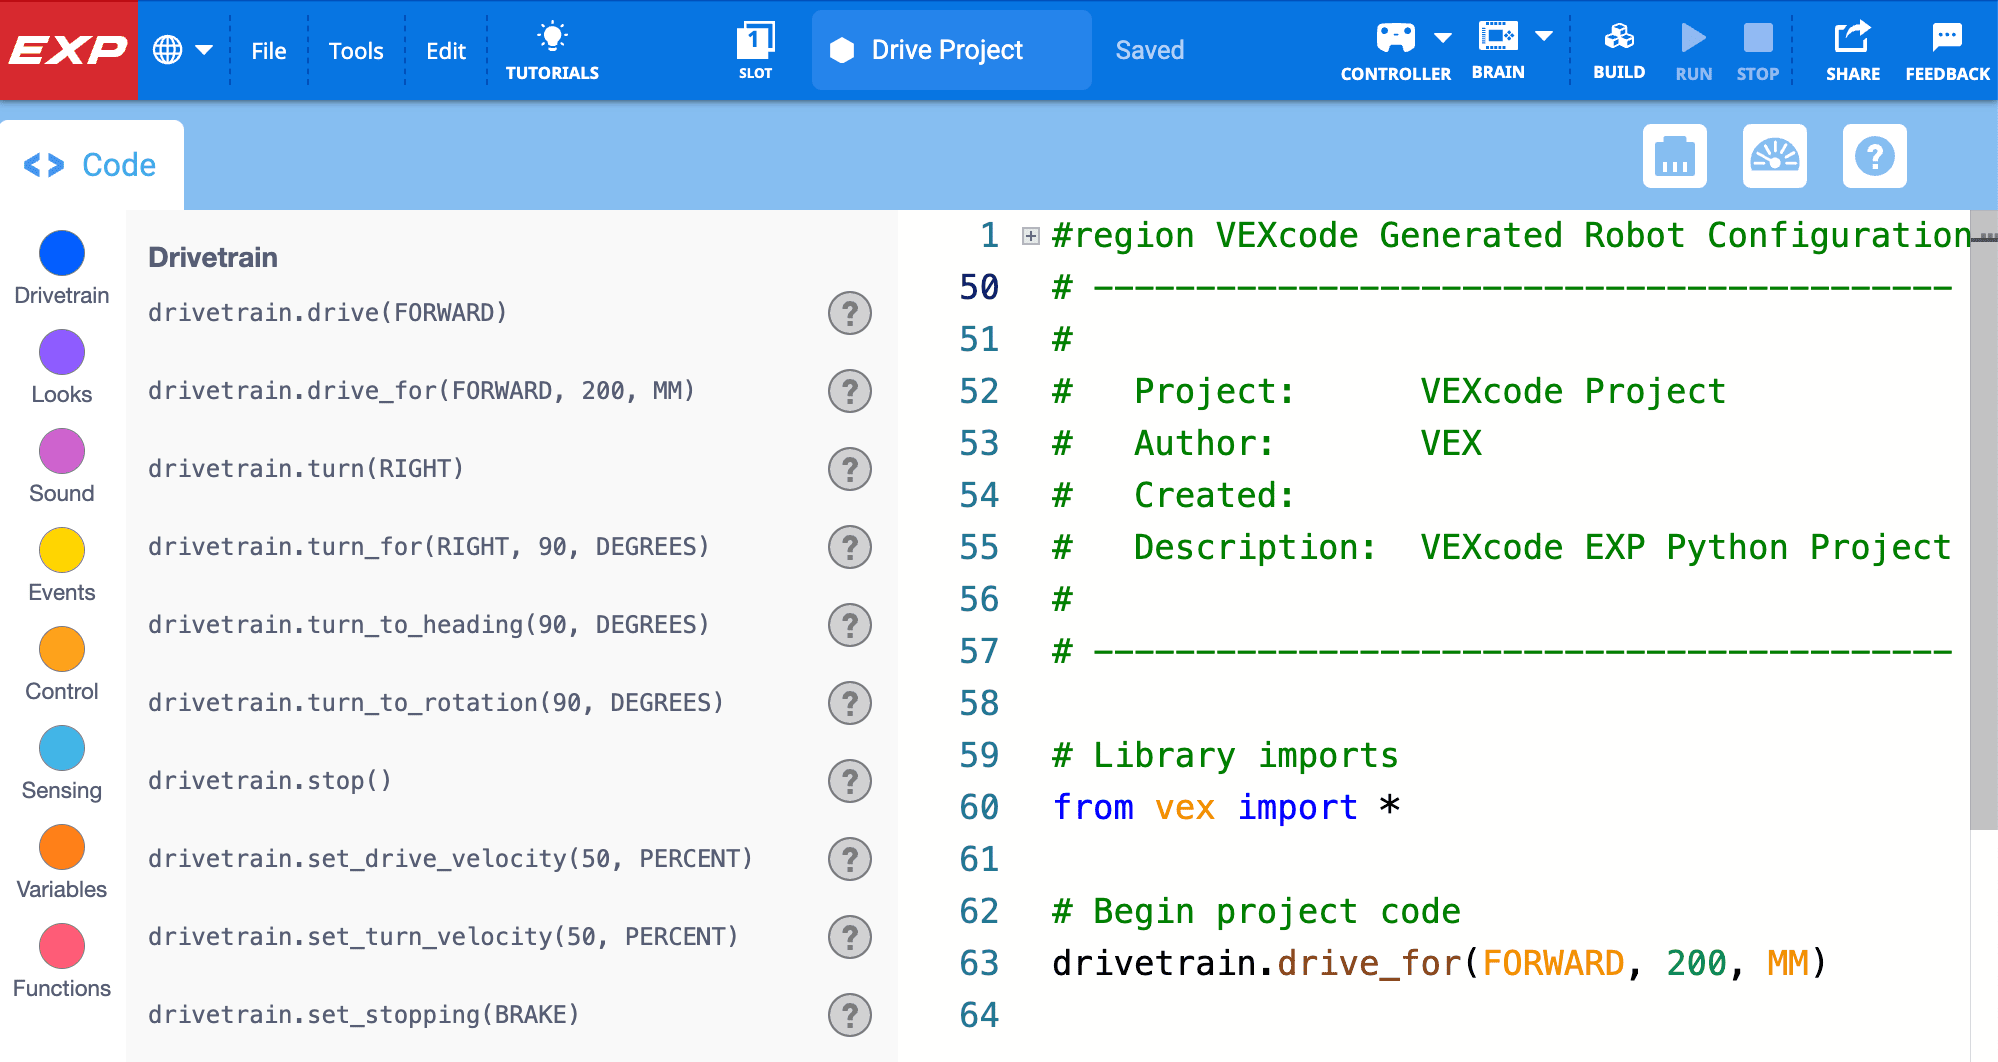1998x1062 pixels.
Task: Expand the collapsed region on line 1
Action: pyautogui.click(x=1029, y=235)
